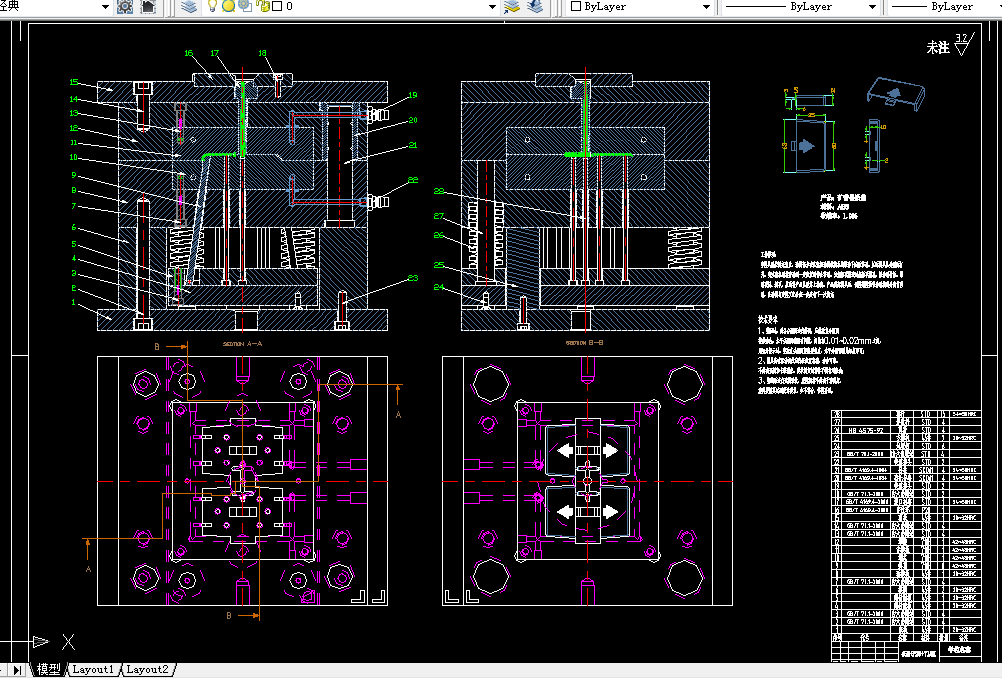This screenshot has width=1002, height=678.
Task: Click the ByLayer color control swatch
Action: click(x=576, y=6)
